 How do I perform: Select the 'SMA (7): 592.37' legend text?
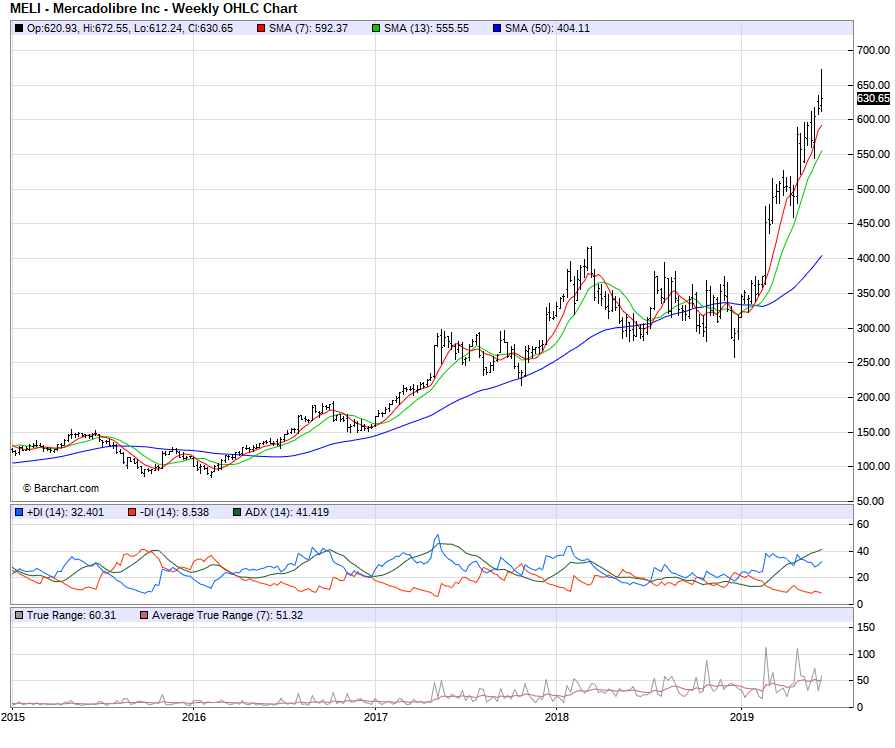pyautogui.click(x=308, y=28)
